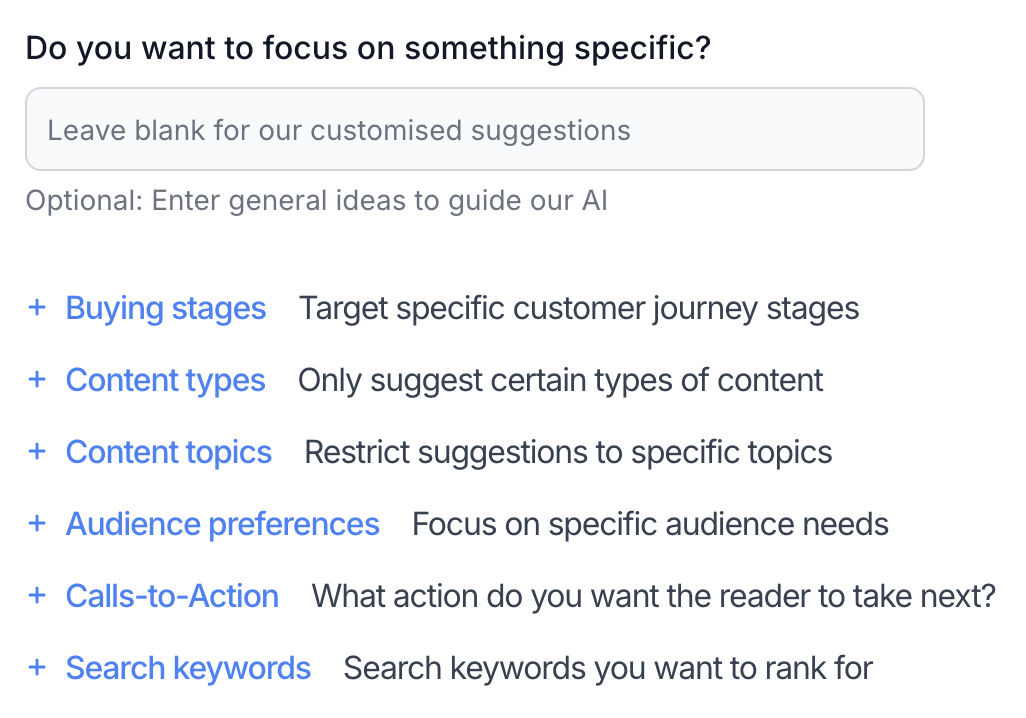Click the 'Optional: Enter general ideas' hint text
The width and height of the screenshot is (1026, 718).
pos(316,201)
